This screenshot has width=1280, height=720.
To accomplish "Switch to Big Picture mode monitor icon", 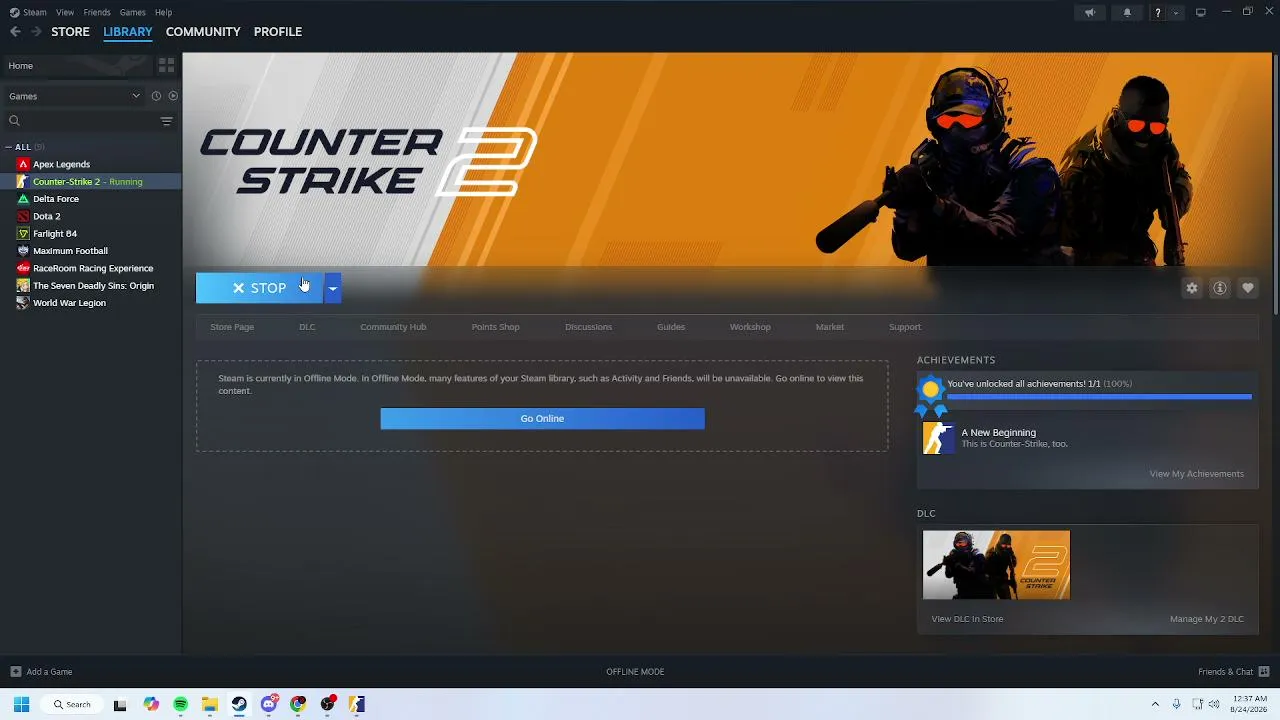I will click(x=1201, y=12).
